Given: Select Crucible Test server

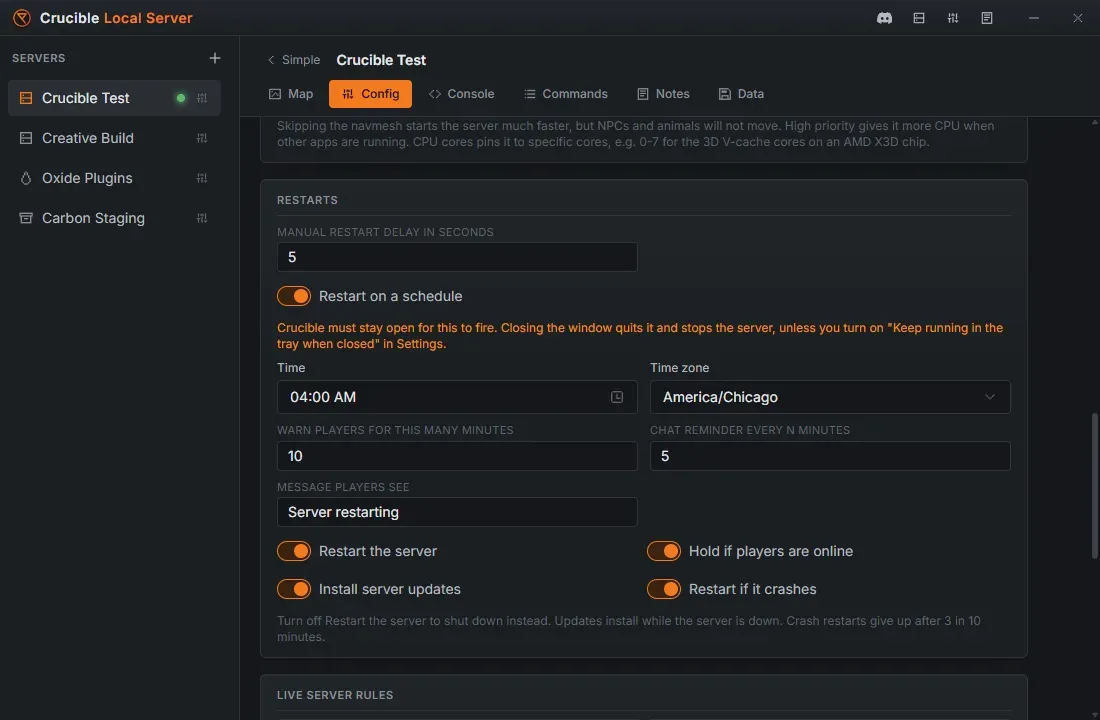Looking at the screenshot, I should [114, 98].
